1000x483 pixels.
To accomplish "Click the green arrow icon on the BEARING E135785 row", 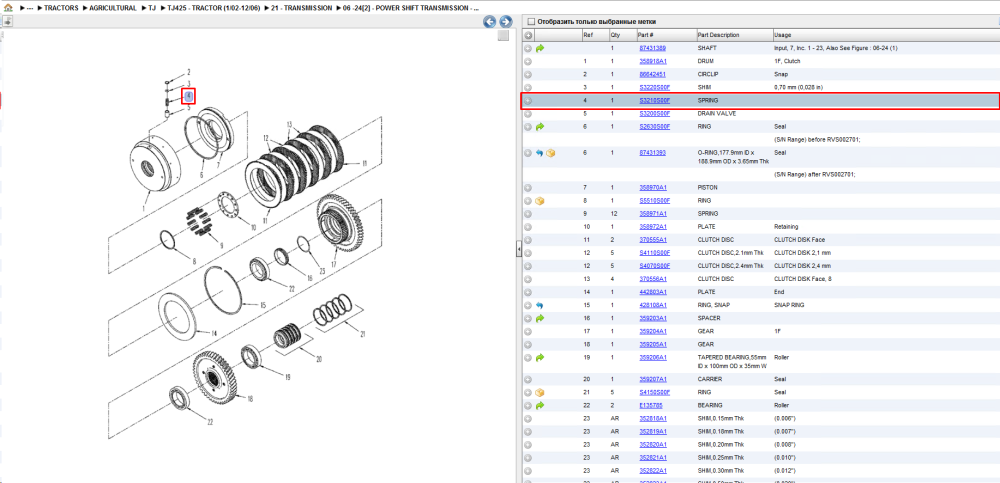I will pyautogui.click(x=540, y=405).
